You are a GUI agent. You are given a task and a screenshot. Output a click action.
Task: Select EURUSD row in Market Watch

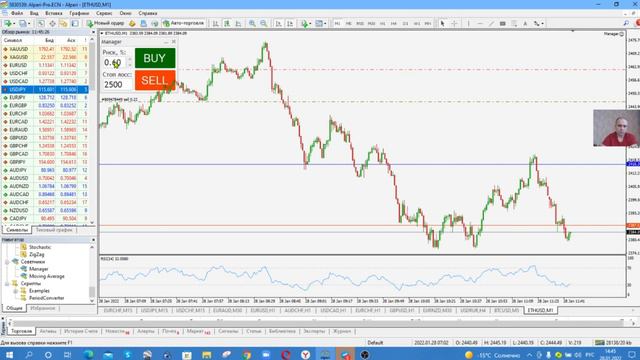[x=45, y=65]
